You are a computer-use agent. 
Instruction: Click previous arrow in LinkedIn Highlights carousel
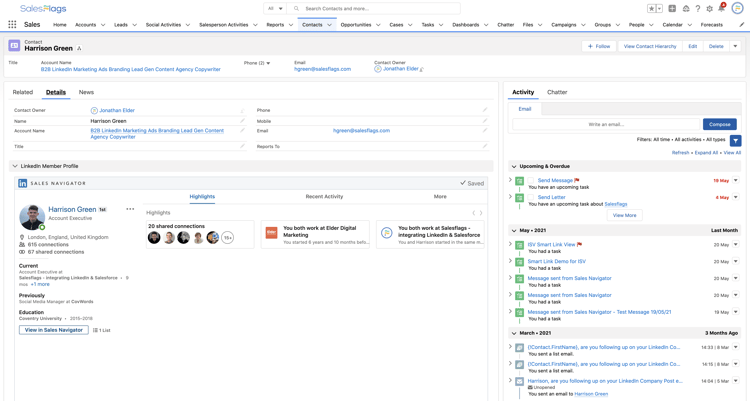click(x=474, y=213)
